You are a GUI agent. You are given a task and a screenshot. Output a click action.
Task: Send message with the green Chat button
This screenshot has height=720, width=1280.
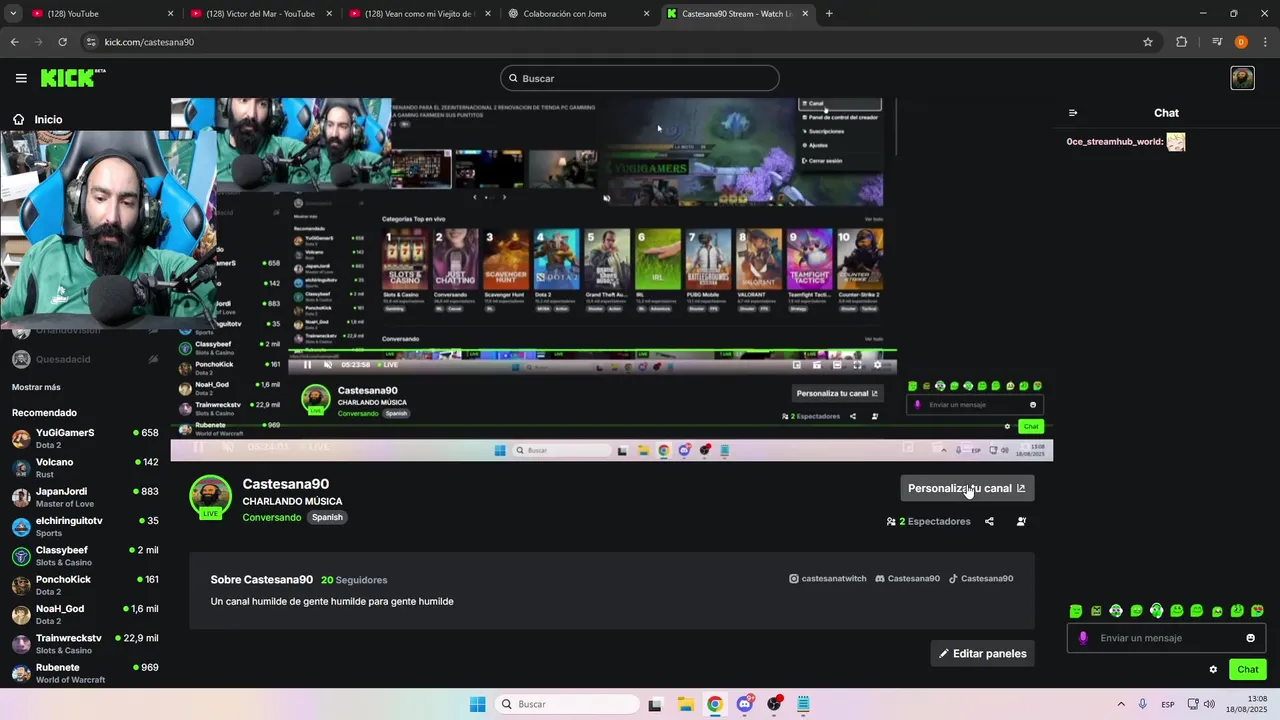click(1248, 670)
